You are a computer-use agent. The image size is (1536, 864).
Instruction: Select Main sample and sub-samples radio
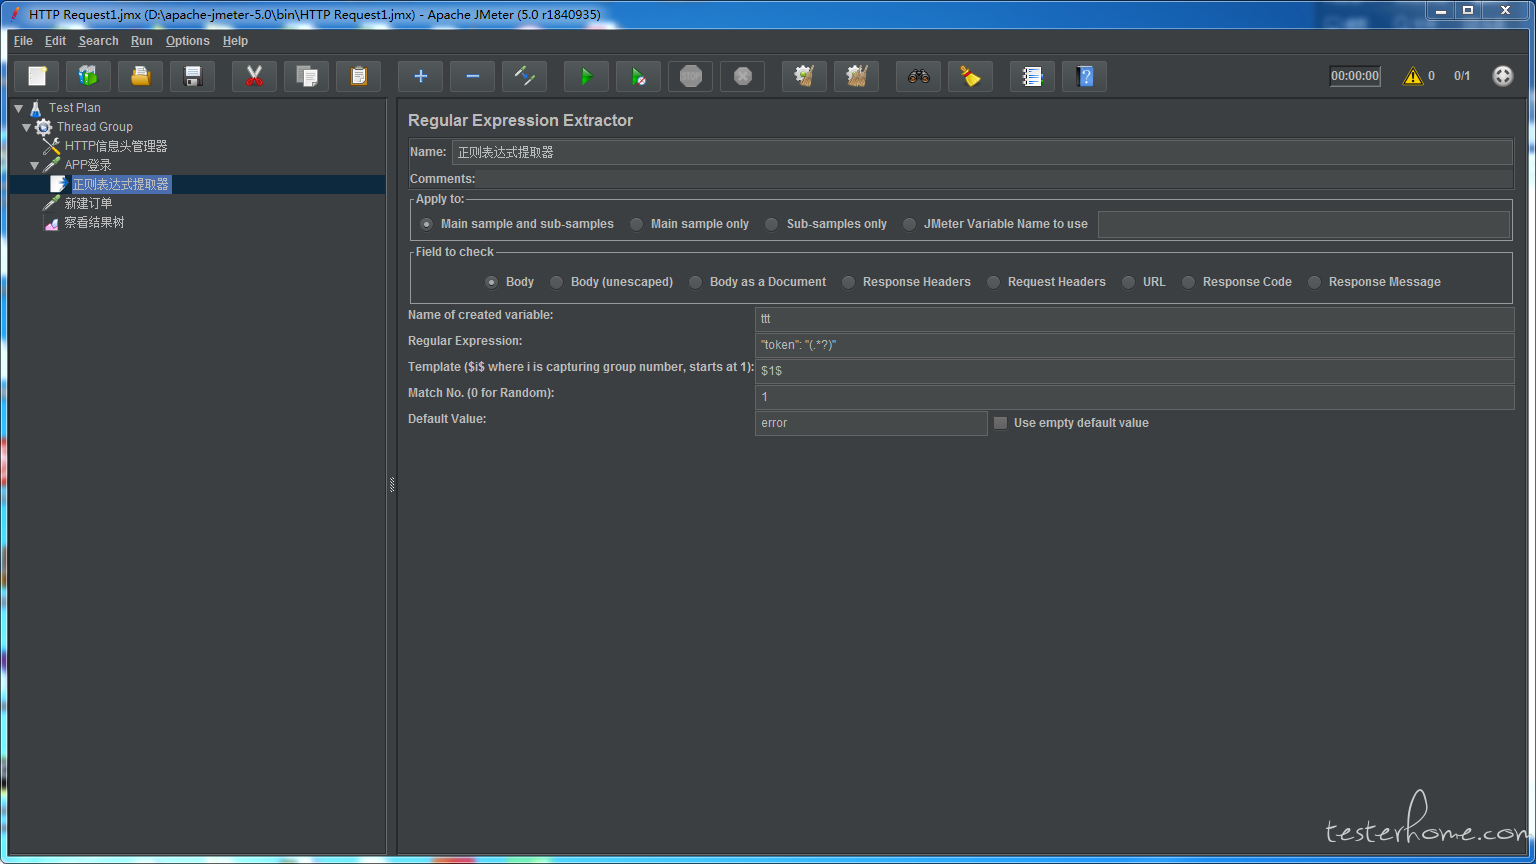(x=427, y=224)
